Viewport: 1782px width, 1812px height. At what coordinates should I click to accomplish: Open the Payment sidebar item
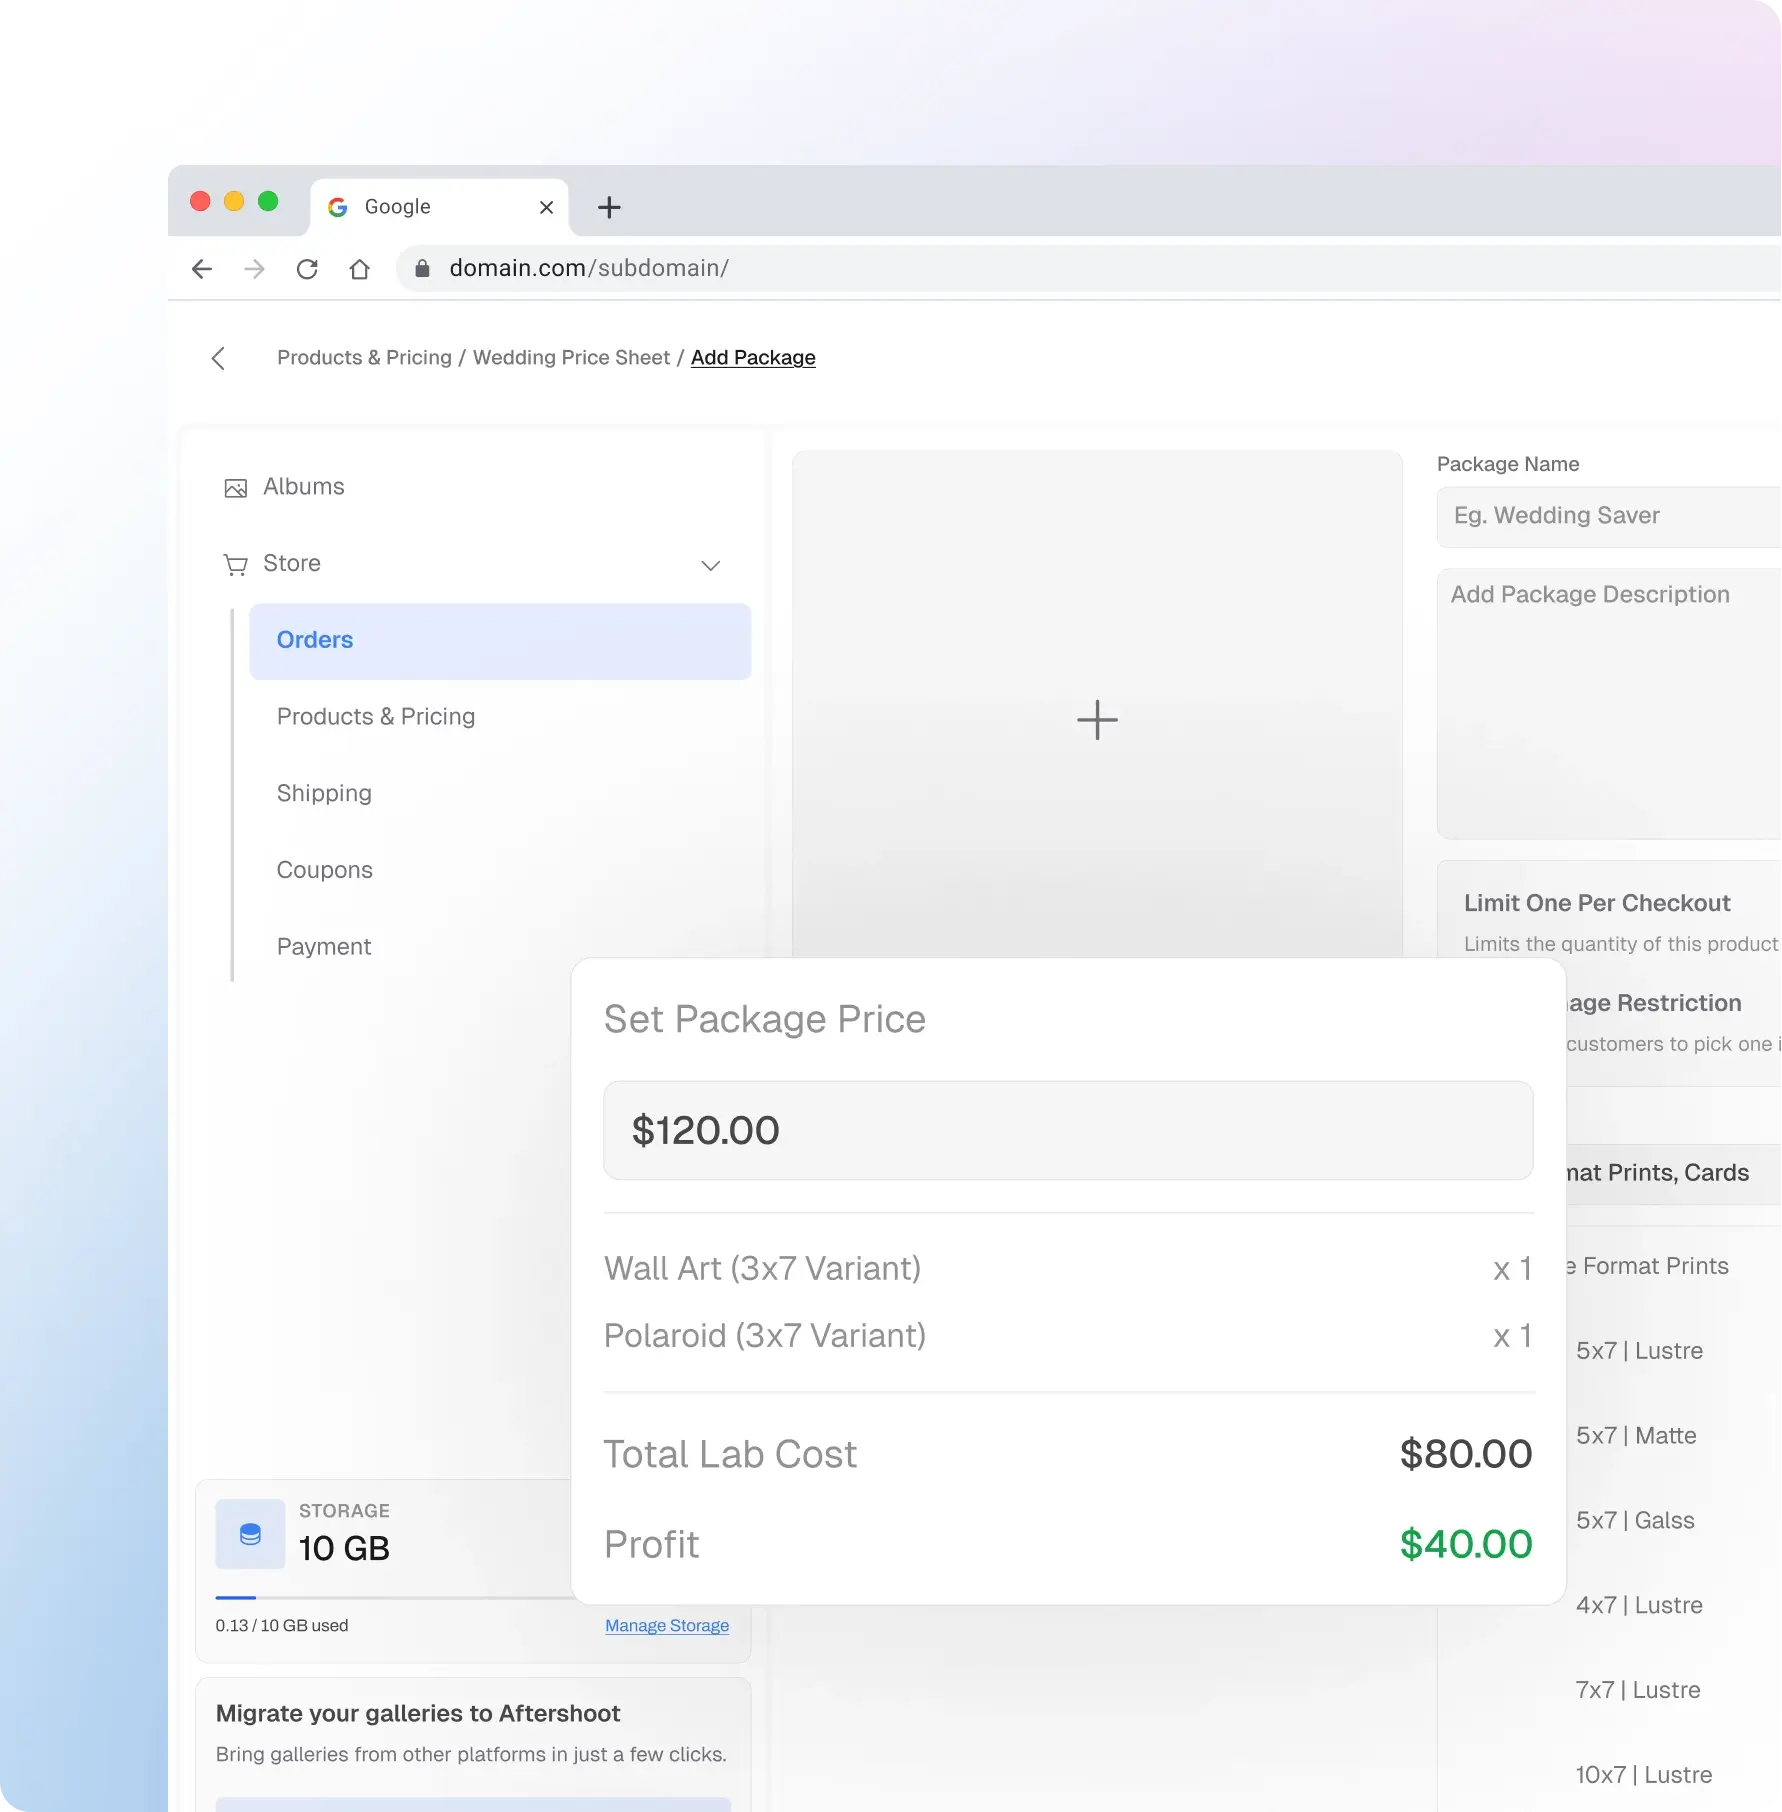point(324,947)
